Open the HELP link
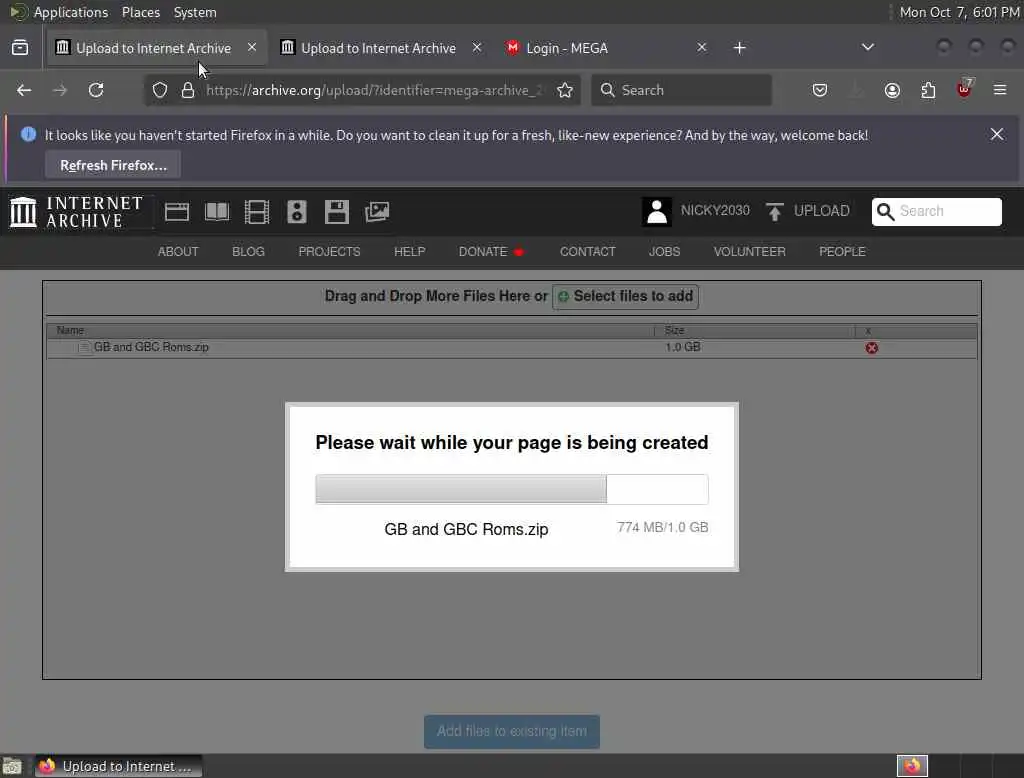Image resolution: width=1024 pixels, height=778 pixels. [x=409, y=251]
